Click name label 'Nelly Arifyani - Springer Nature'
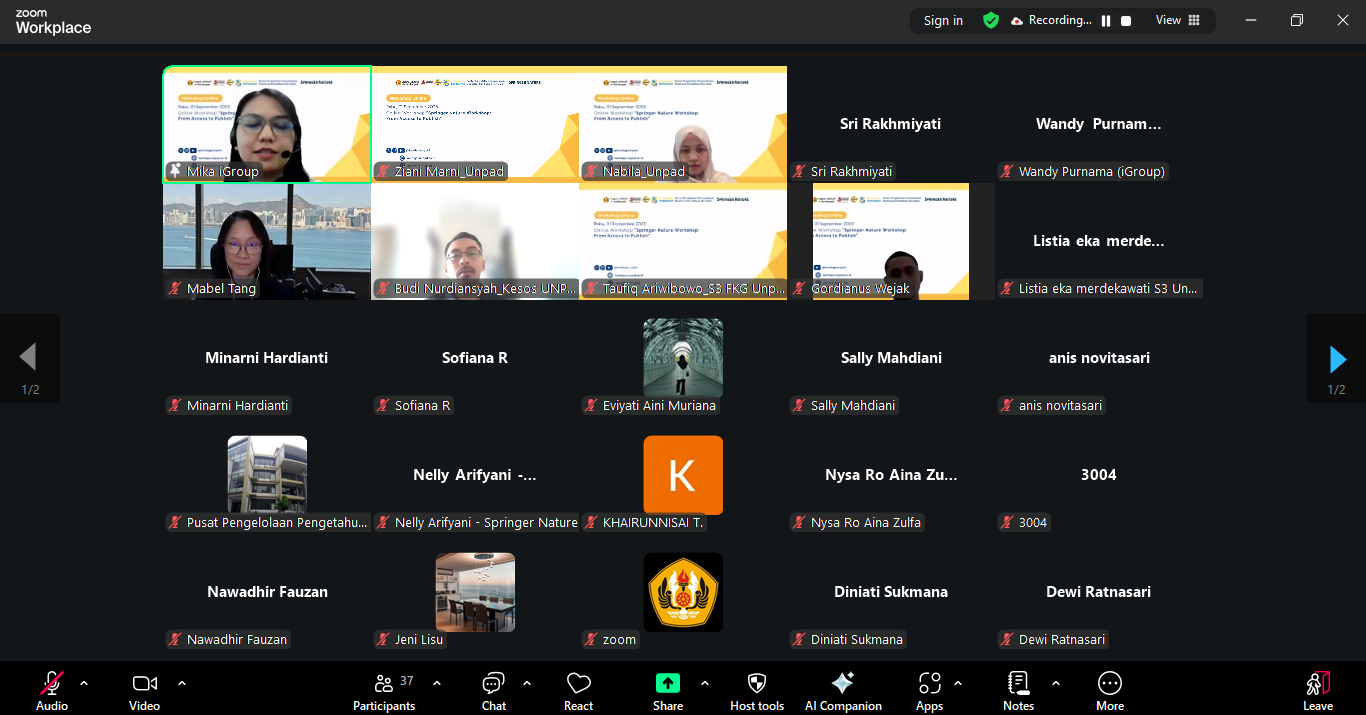This screenshot has height=715, width=1366. 486,523
